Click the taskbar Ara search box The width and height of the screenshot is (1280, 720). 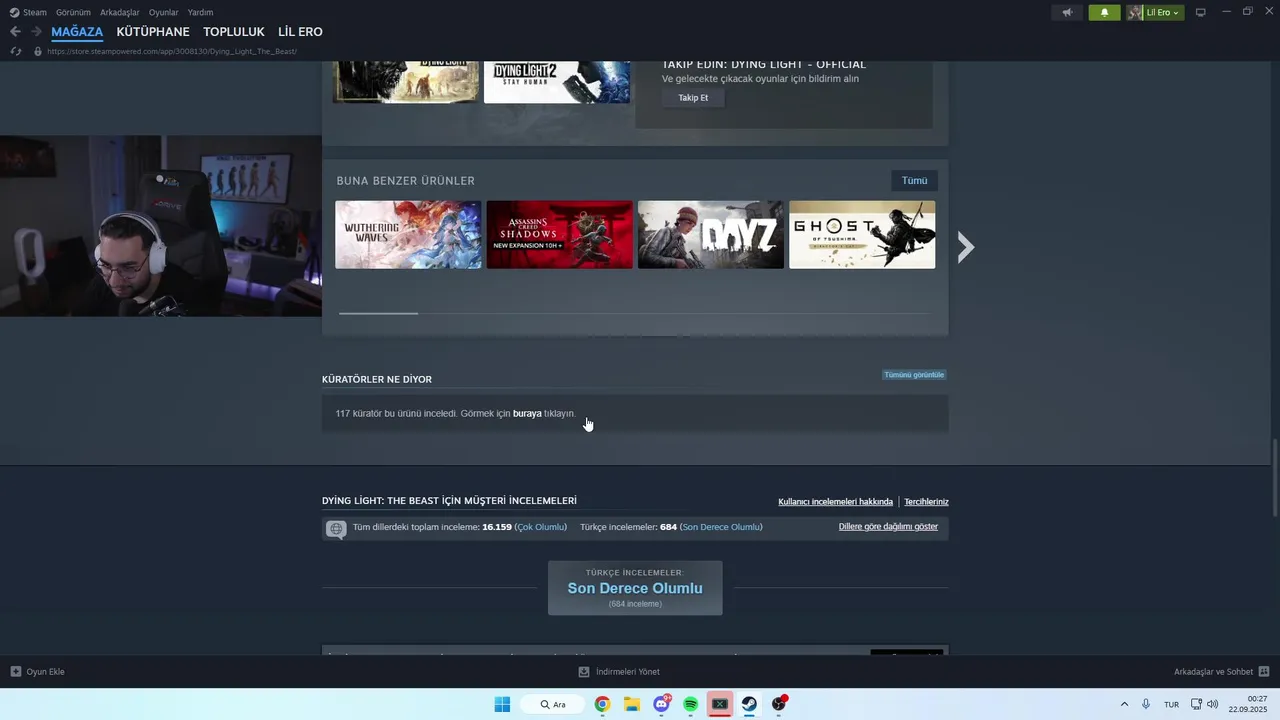pos(552,704)
